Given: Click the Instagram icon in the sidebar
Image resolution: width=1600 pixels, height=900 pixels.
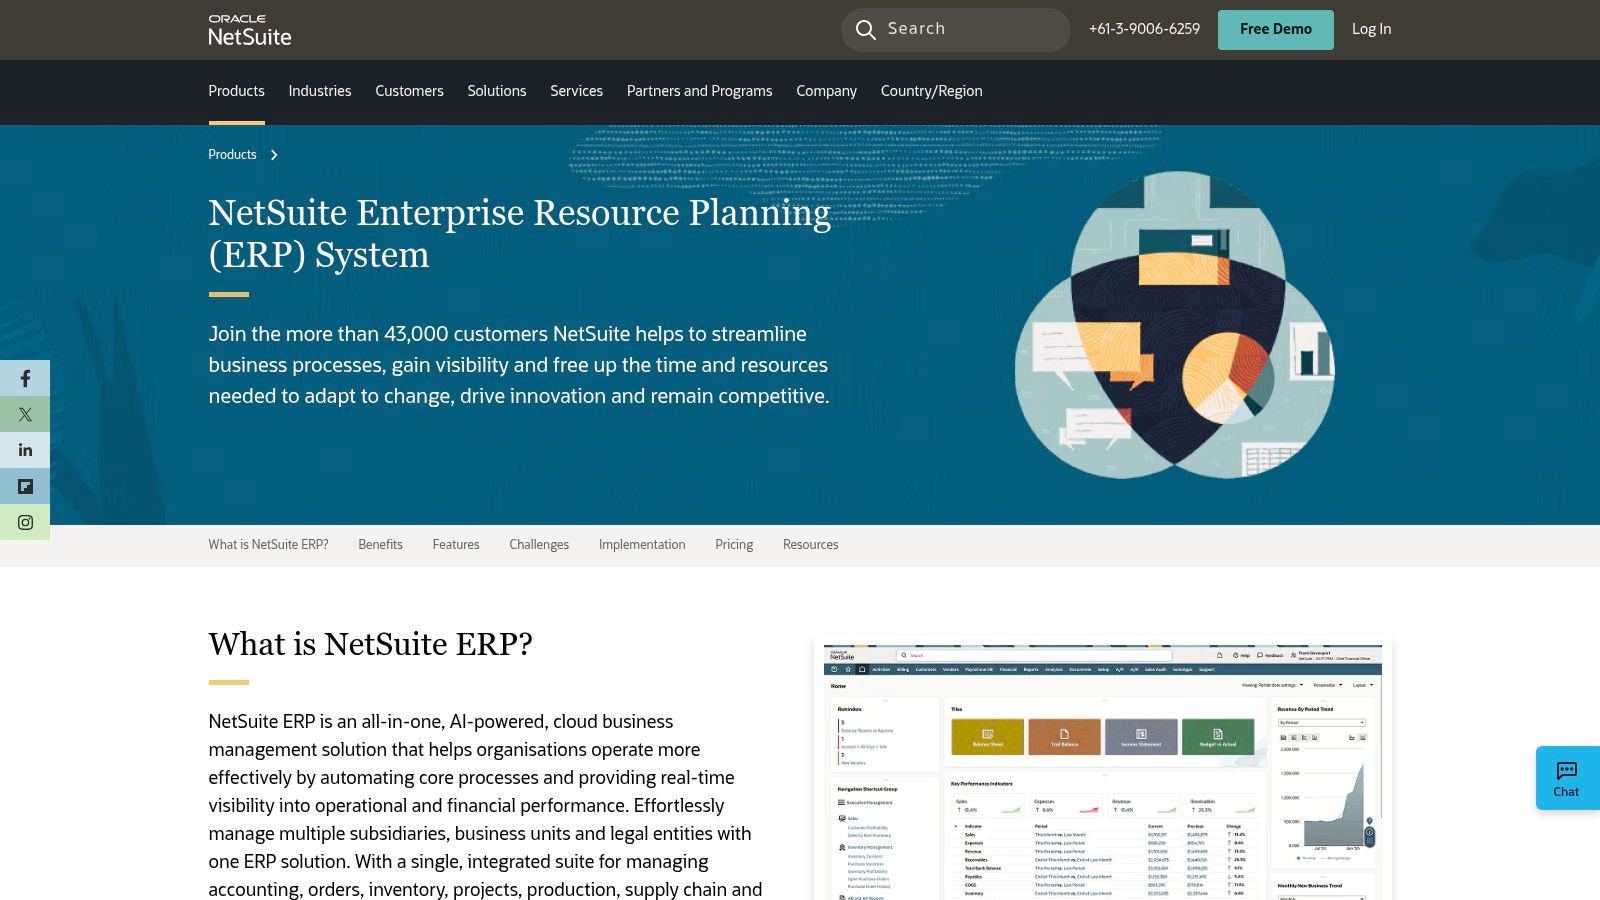Looking at the screenshot, I should (x=25, y=521).
